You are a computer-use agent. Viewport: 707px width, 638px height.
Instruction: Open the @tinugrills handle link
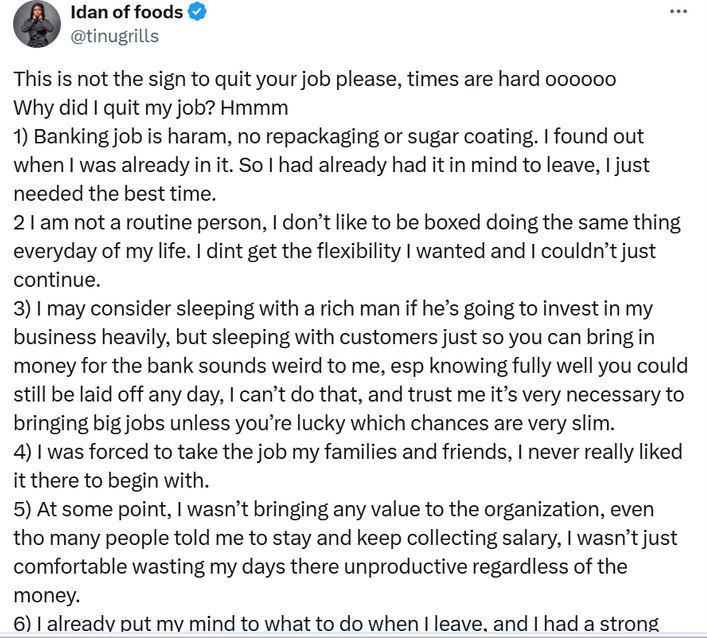click(x=115, y=36)
